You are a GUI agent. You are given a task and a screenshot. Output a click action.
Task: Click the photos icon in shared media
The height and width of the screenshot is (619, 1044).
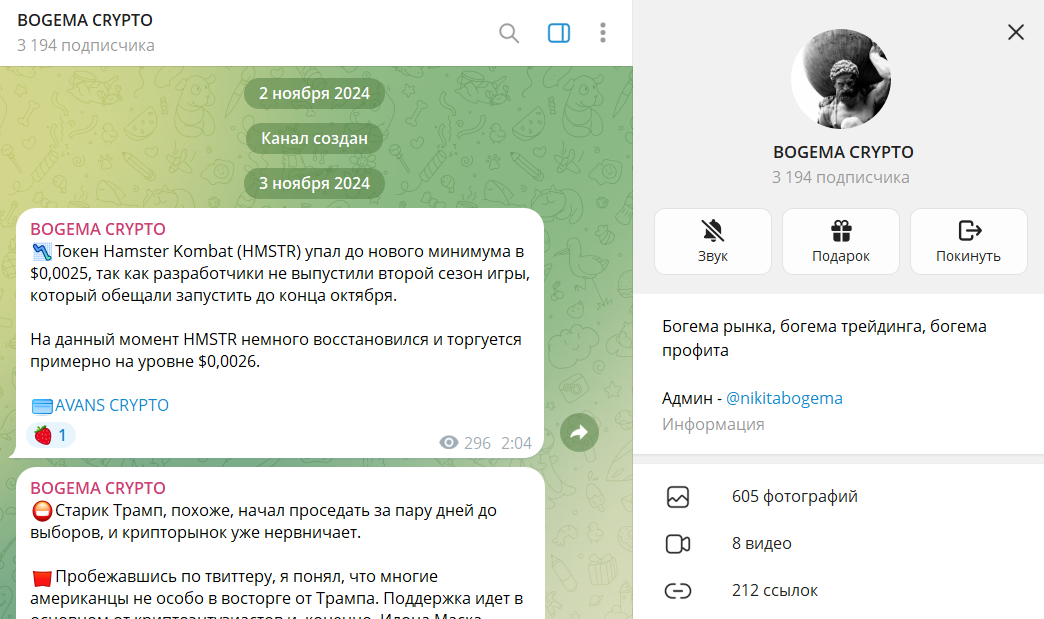[x=678, y=497]
